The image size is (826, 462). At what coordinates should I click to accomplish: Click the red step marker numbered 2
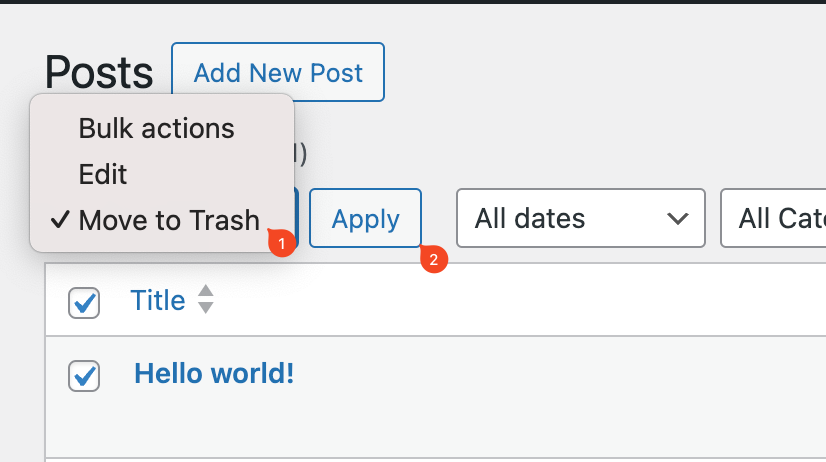coord(434,259)
